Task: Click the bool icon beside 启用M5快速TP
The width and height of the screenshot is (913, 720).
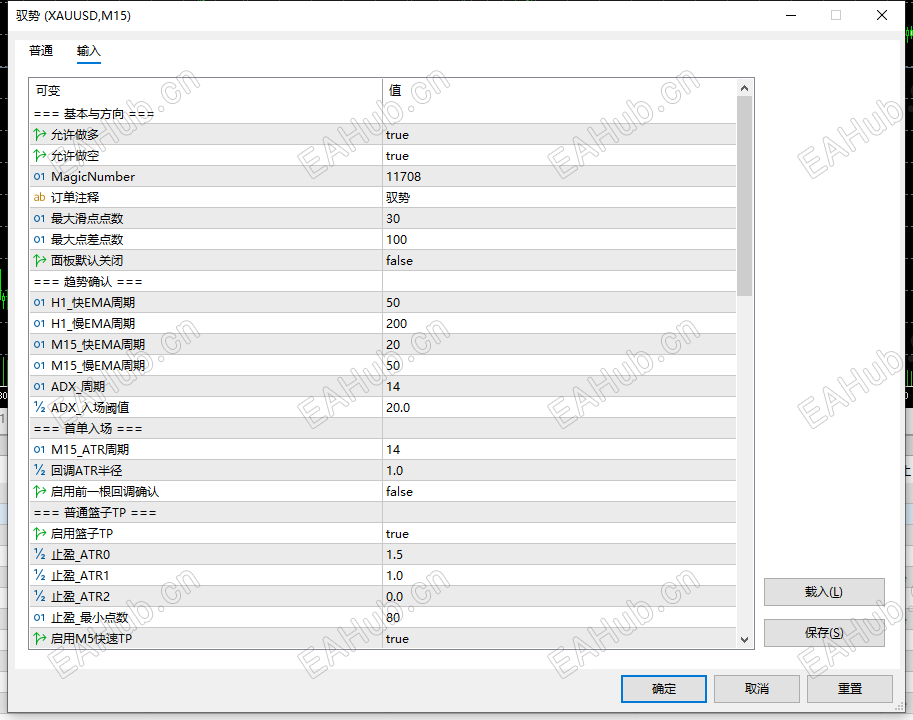Action: (x=40, y=639)
